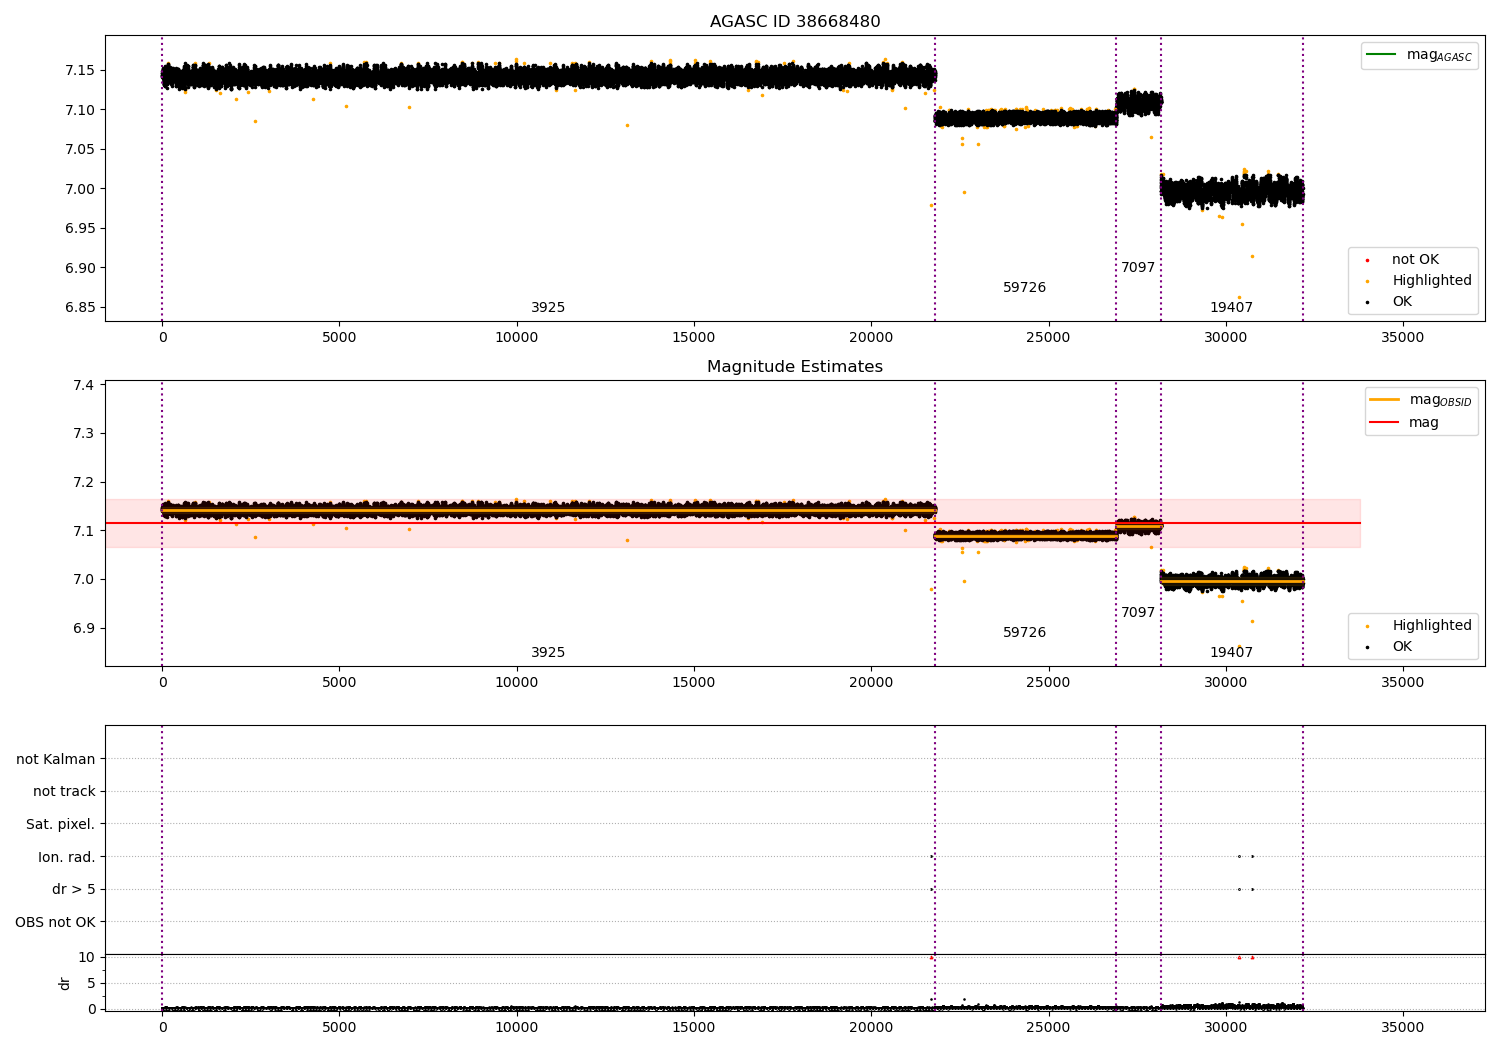This screenshot has width=1500, height=1050.
Task: Click the 'Sat. pixel.' axis label
Action: click(x=60, y=824)
